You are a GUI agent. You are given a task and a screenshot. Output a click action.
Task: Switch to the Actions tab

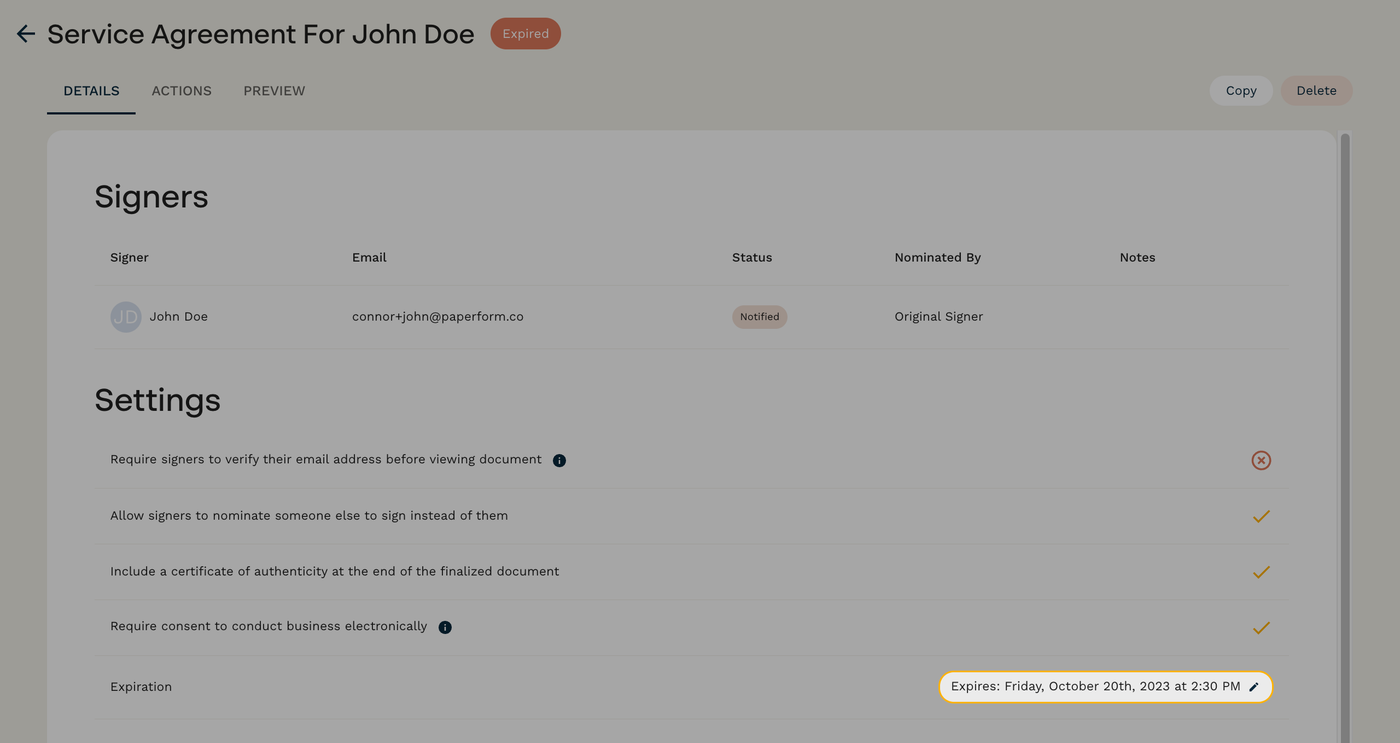click(x=181, y=90)
